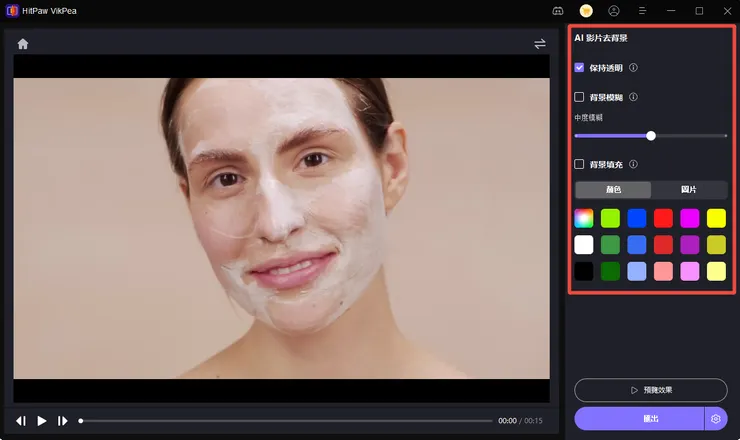Screen dimensions: 740x440
Task: Open the shopping cart purchase icon
Action: coord(586,11)
